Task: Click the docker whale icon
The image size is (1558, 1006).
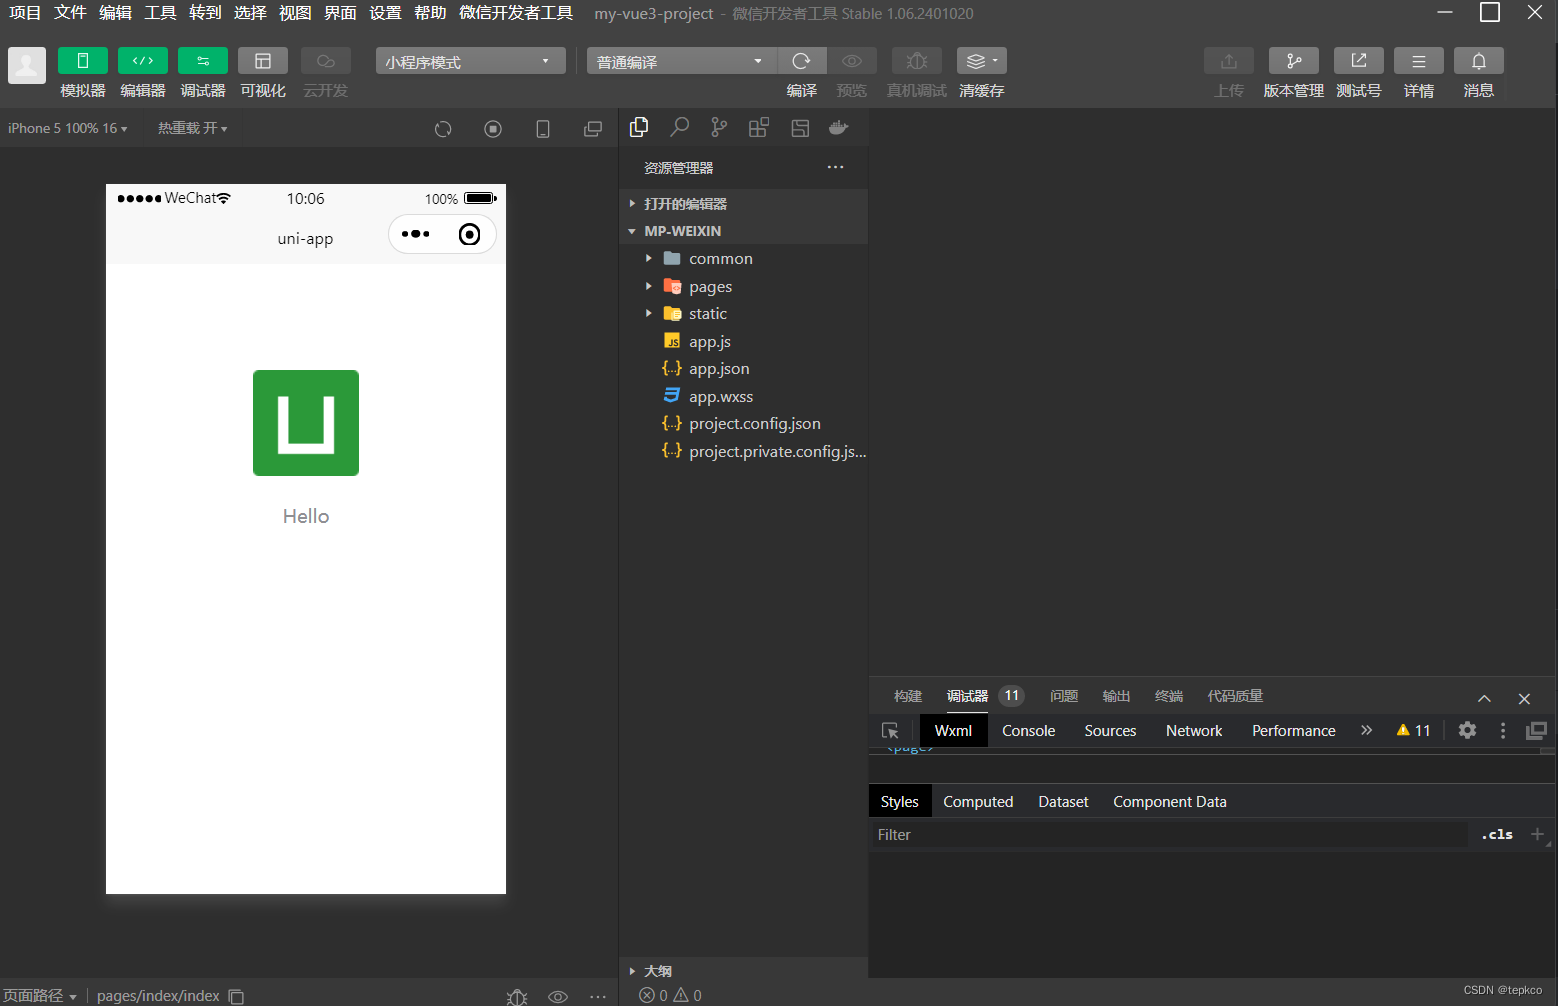Action: pos(839,127)
